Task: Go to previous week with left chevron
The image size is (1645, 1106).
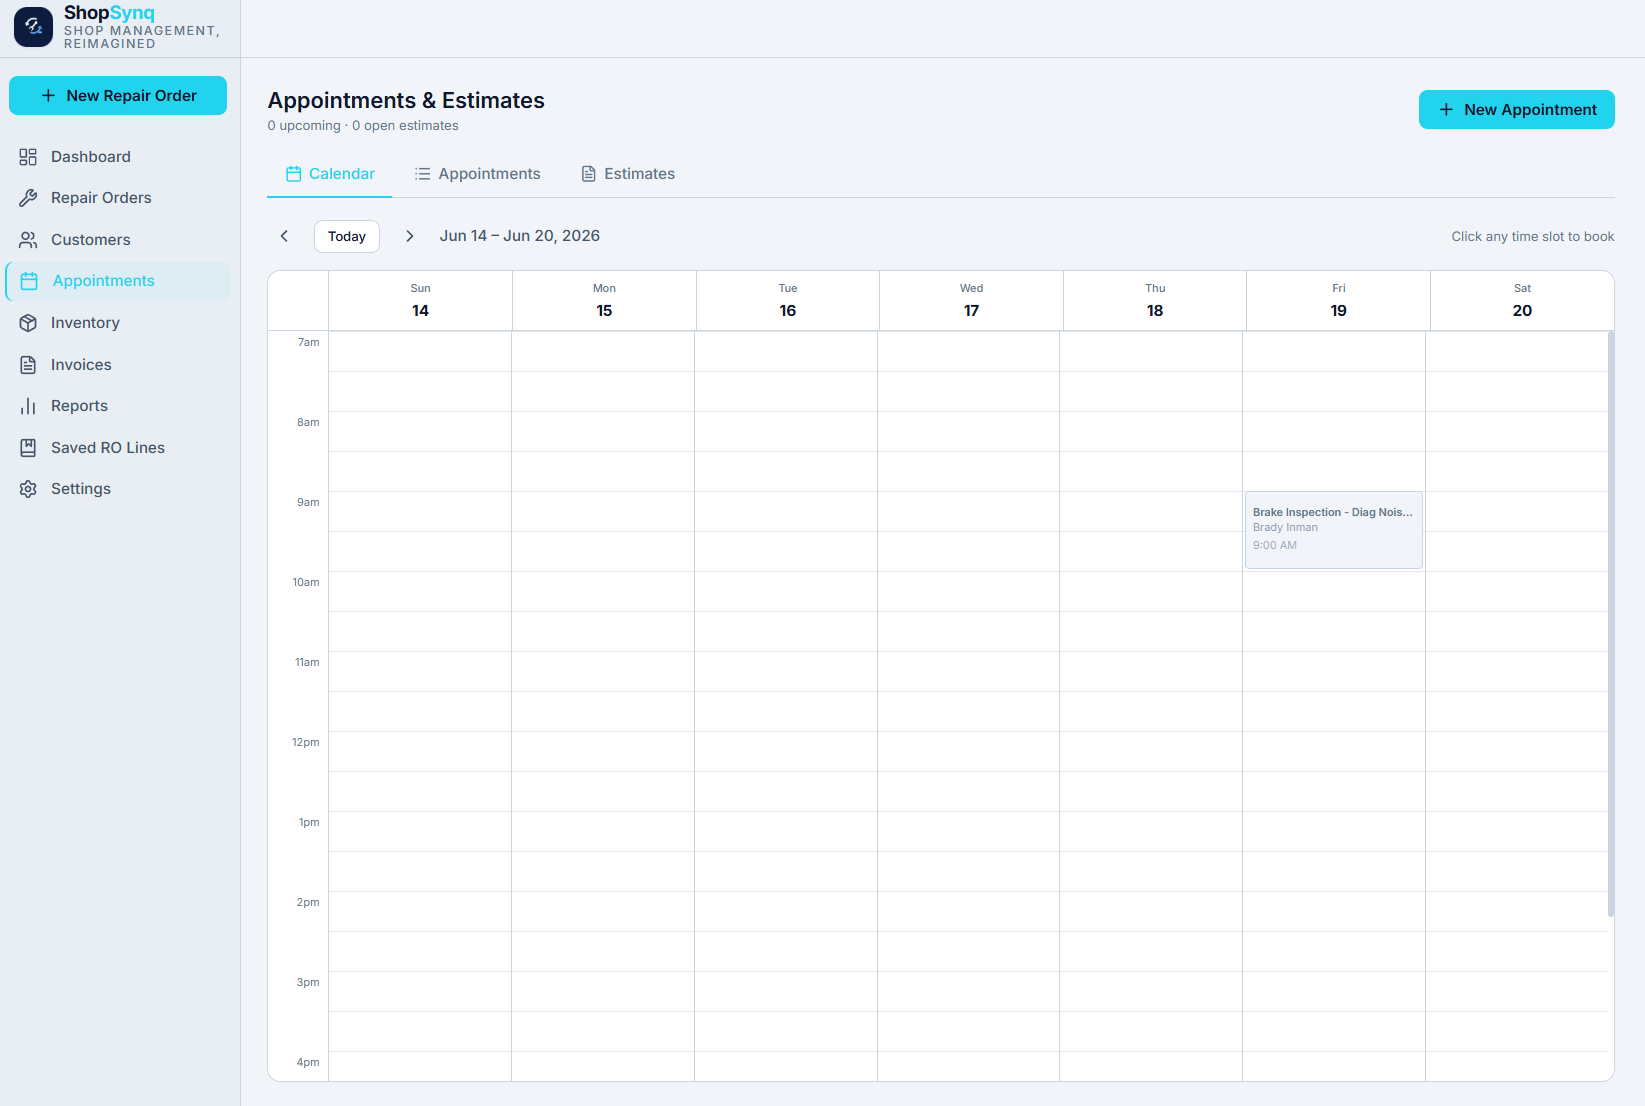Action: point(284,236)
